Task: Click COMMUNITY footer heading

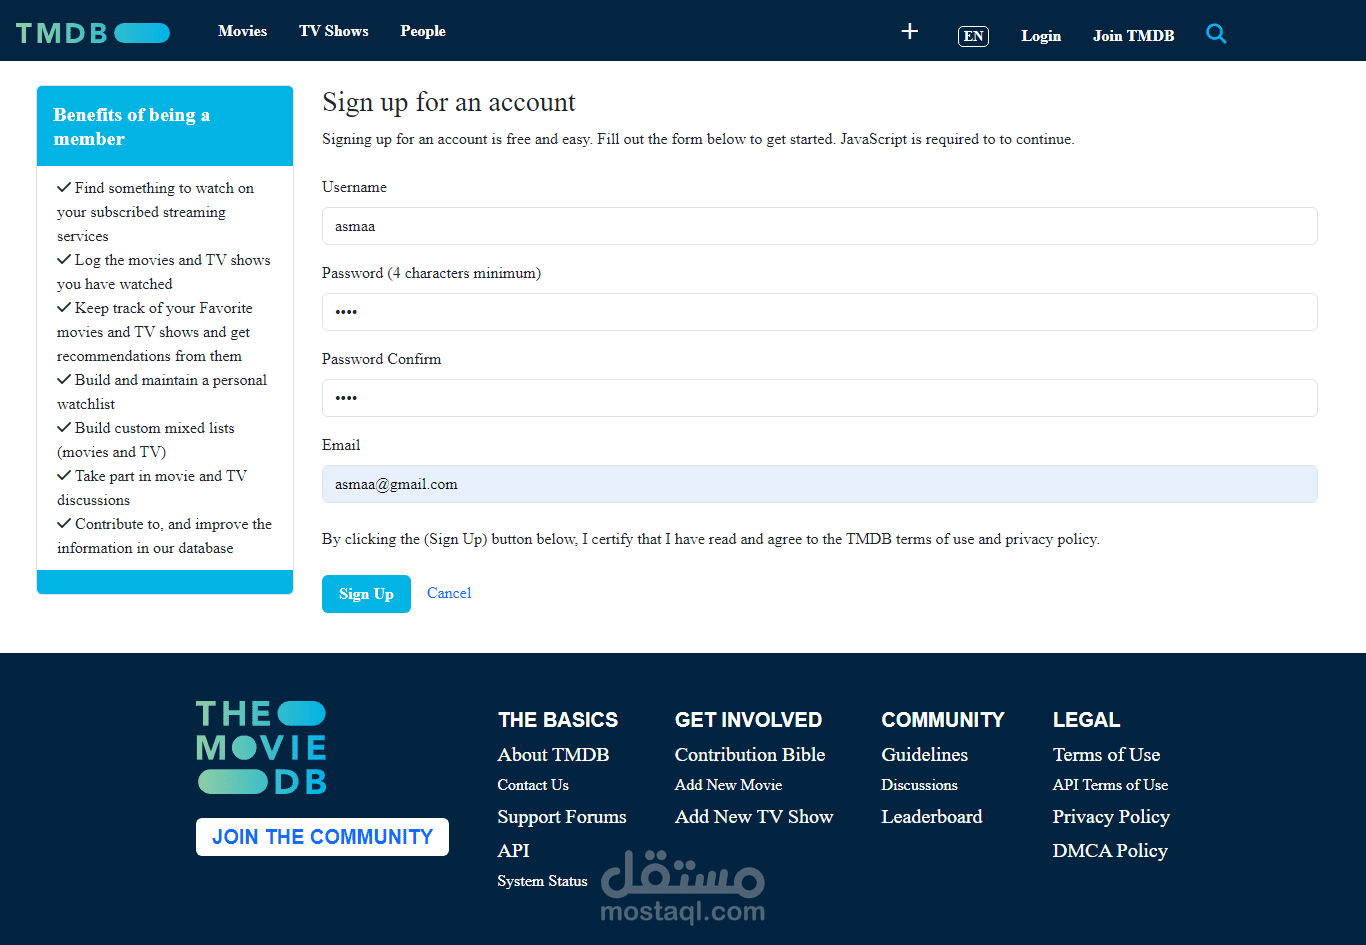Action: [x=942, y=720]
